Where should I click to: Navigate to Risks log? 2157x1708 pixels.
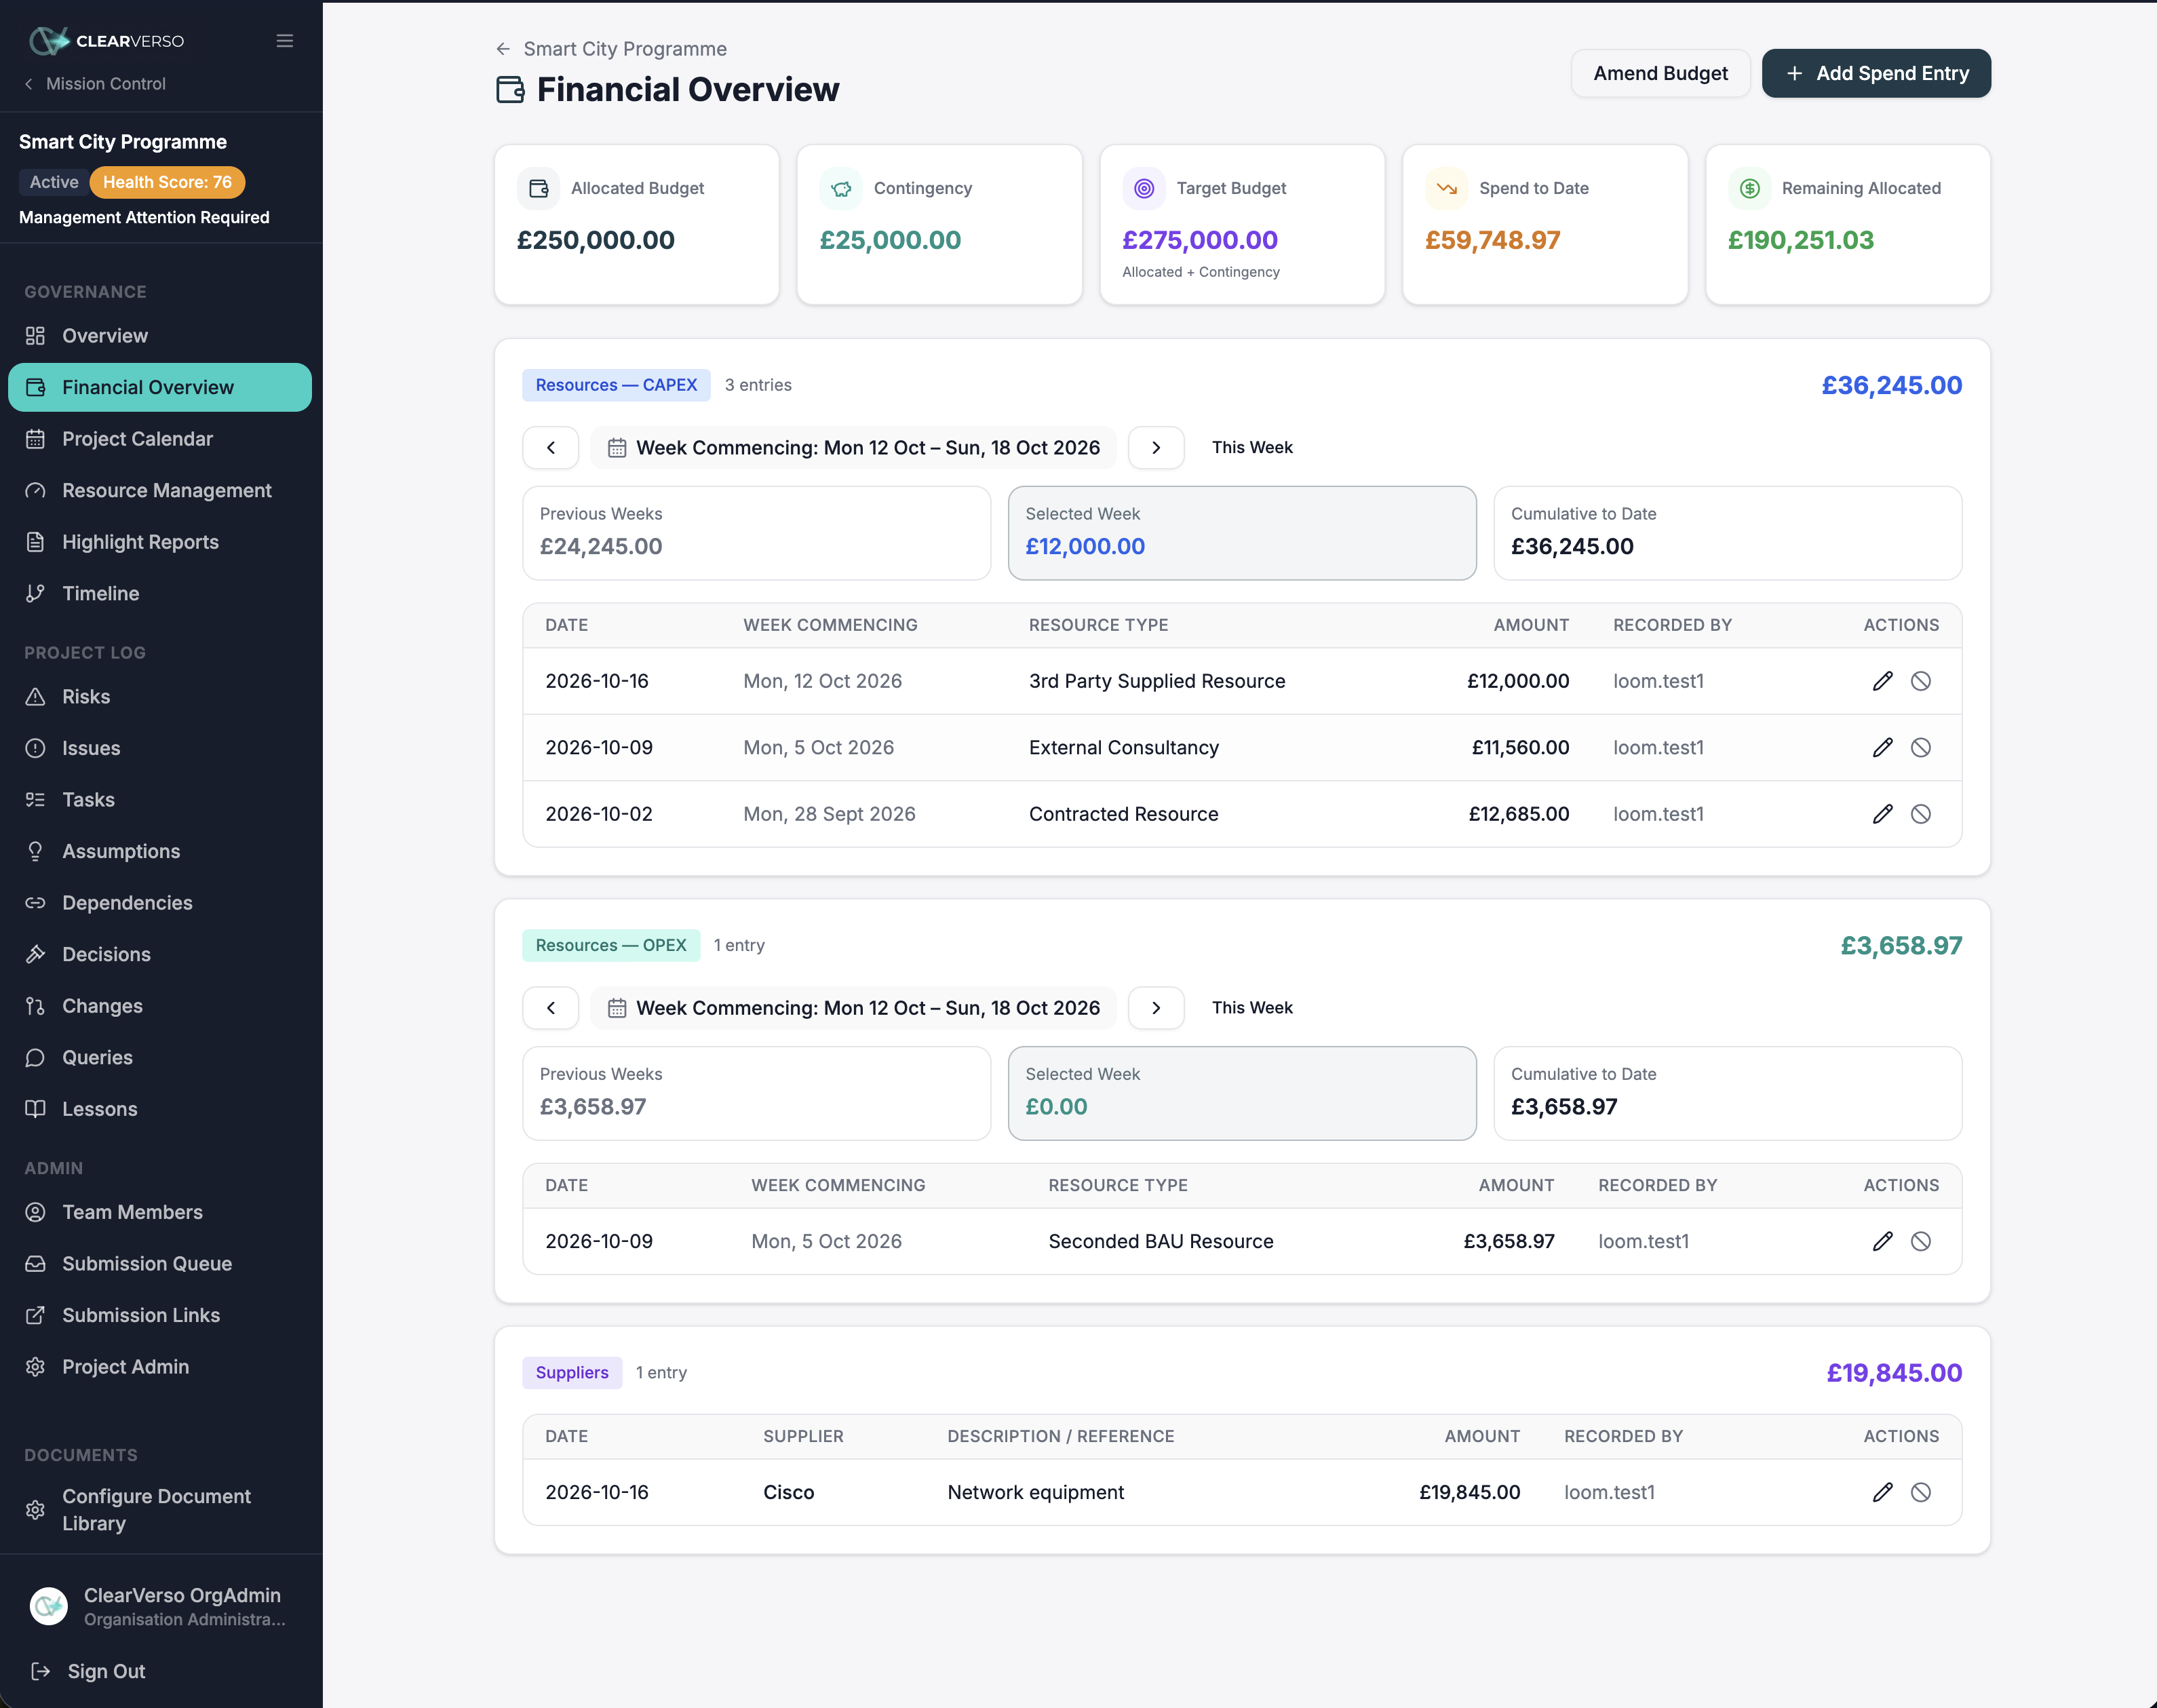160,697
